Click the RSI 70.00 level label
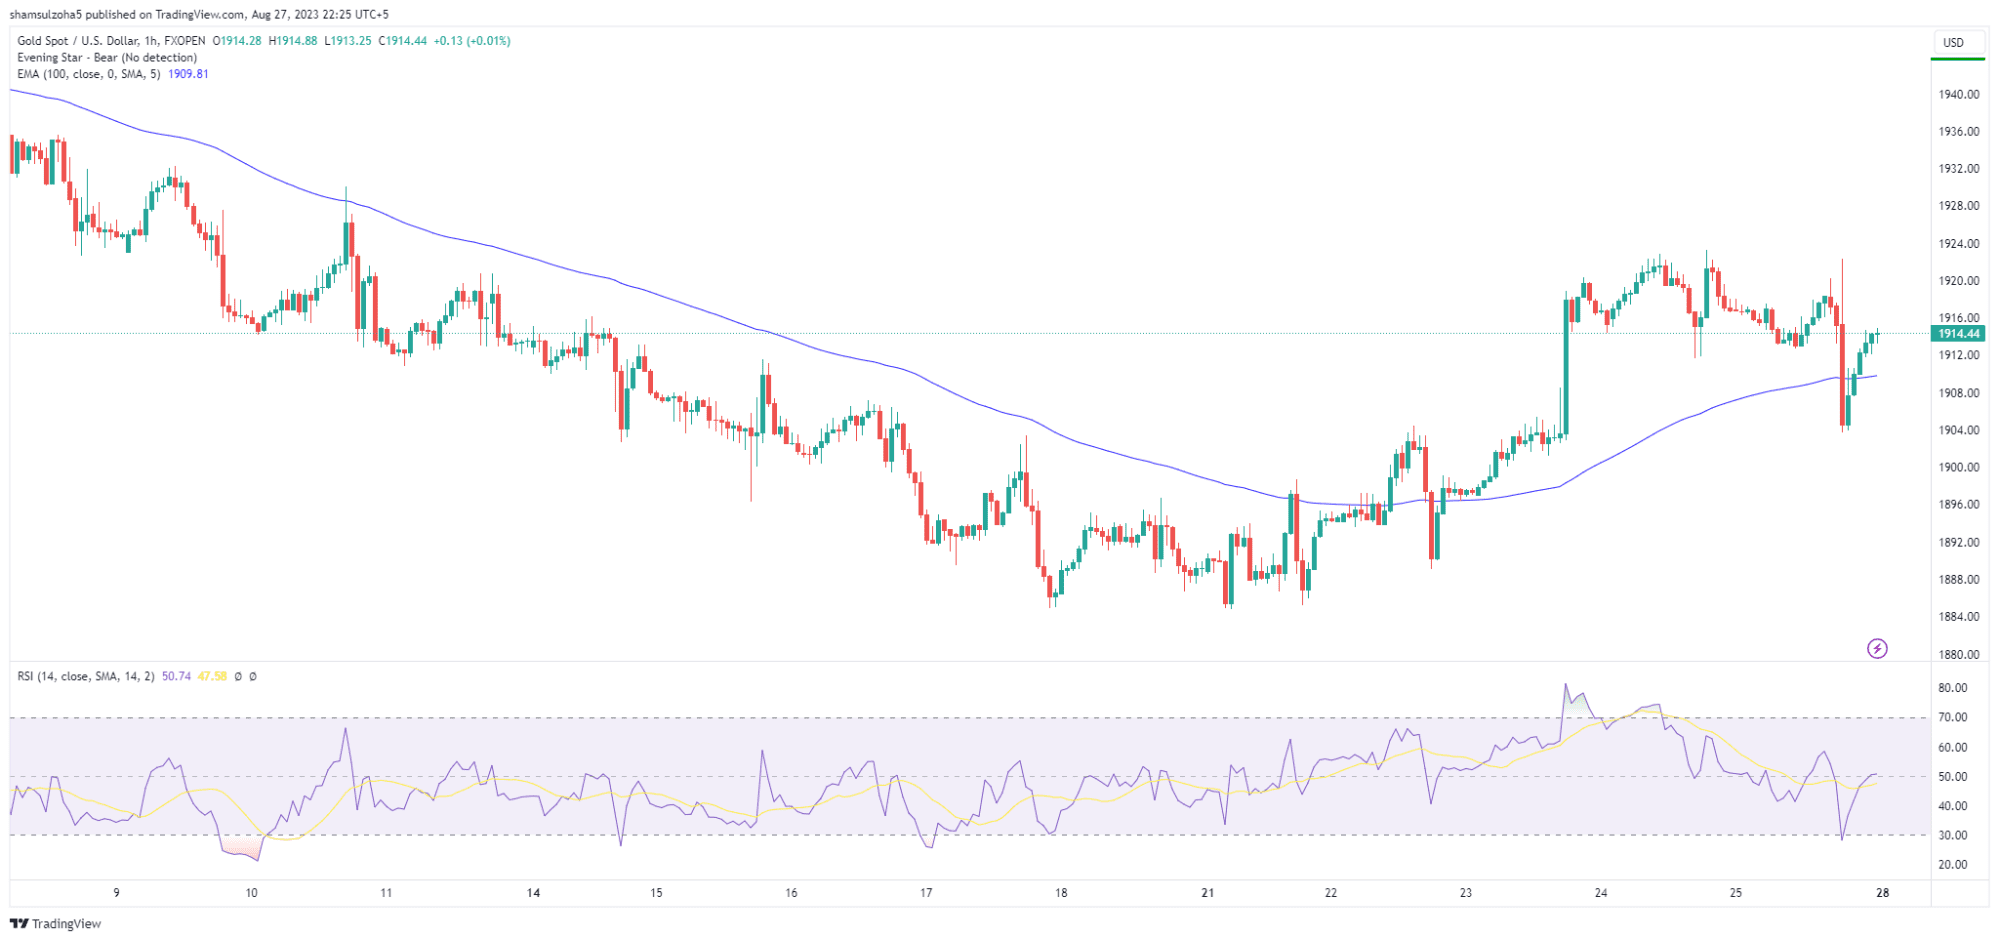Viewport: 1999px width, 941px height. [x=1953, y=718]
